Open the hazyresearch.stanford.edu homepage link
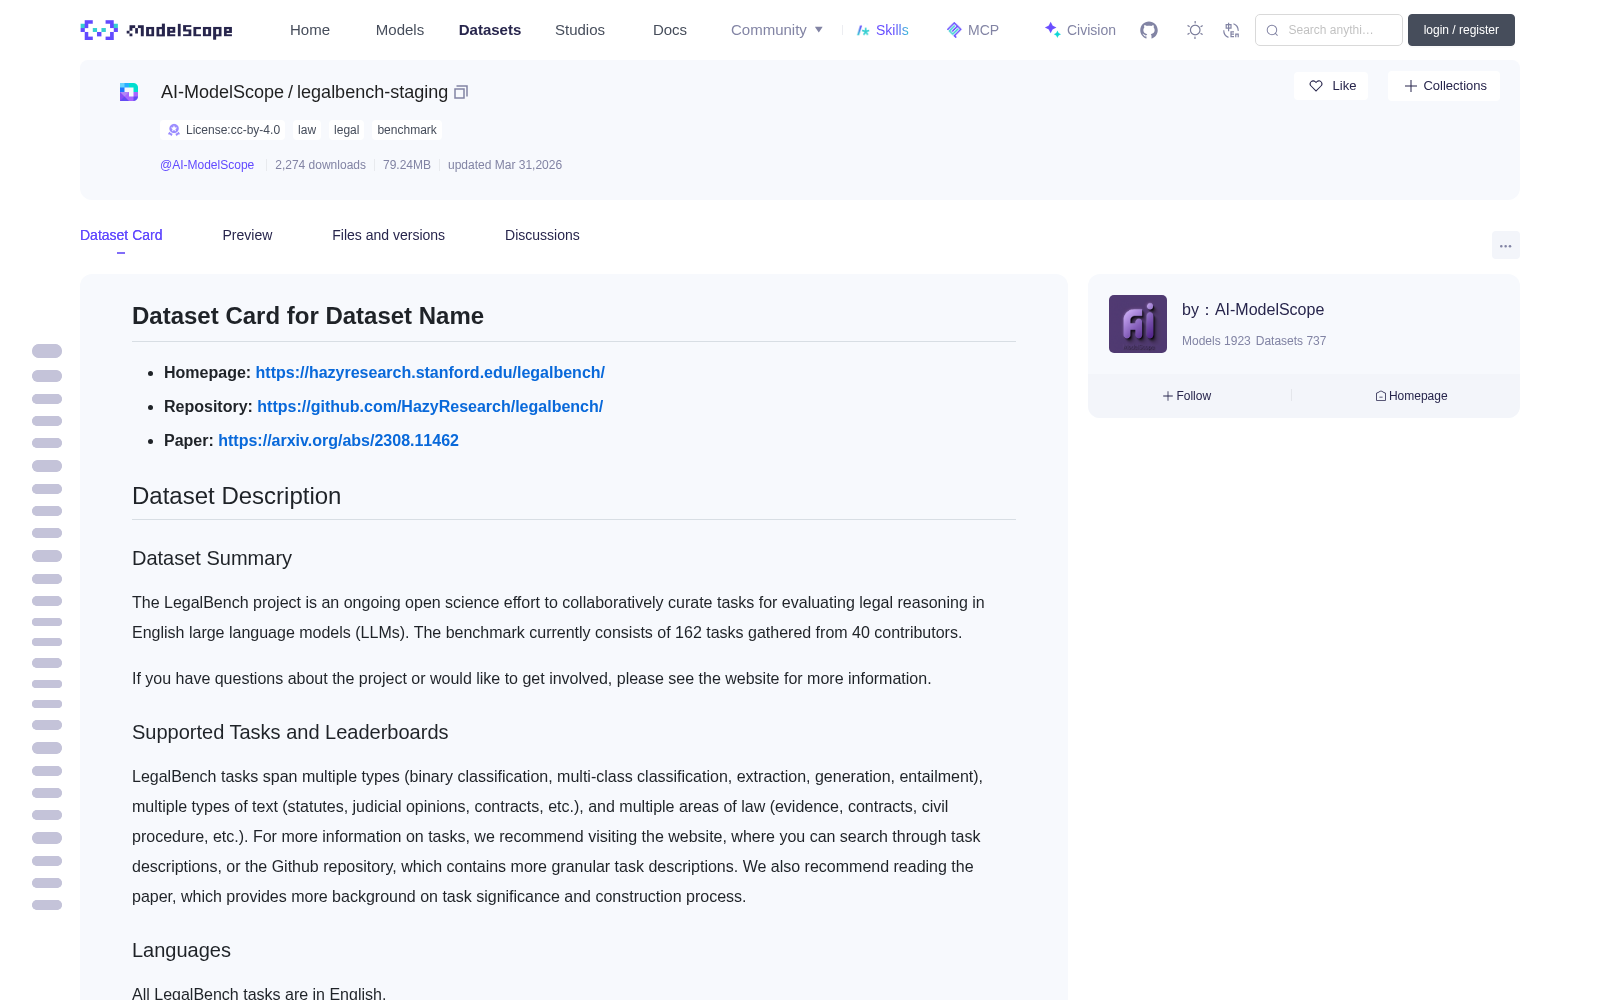Viewport: 1600px width, 1000px height. click(430, 372)
